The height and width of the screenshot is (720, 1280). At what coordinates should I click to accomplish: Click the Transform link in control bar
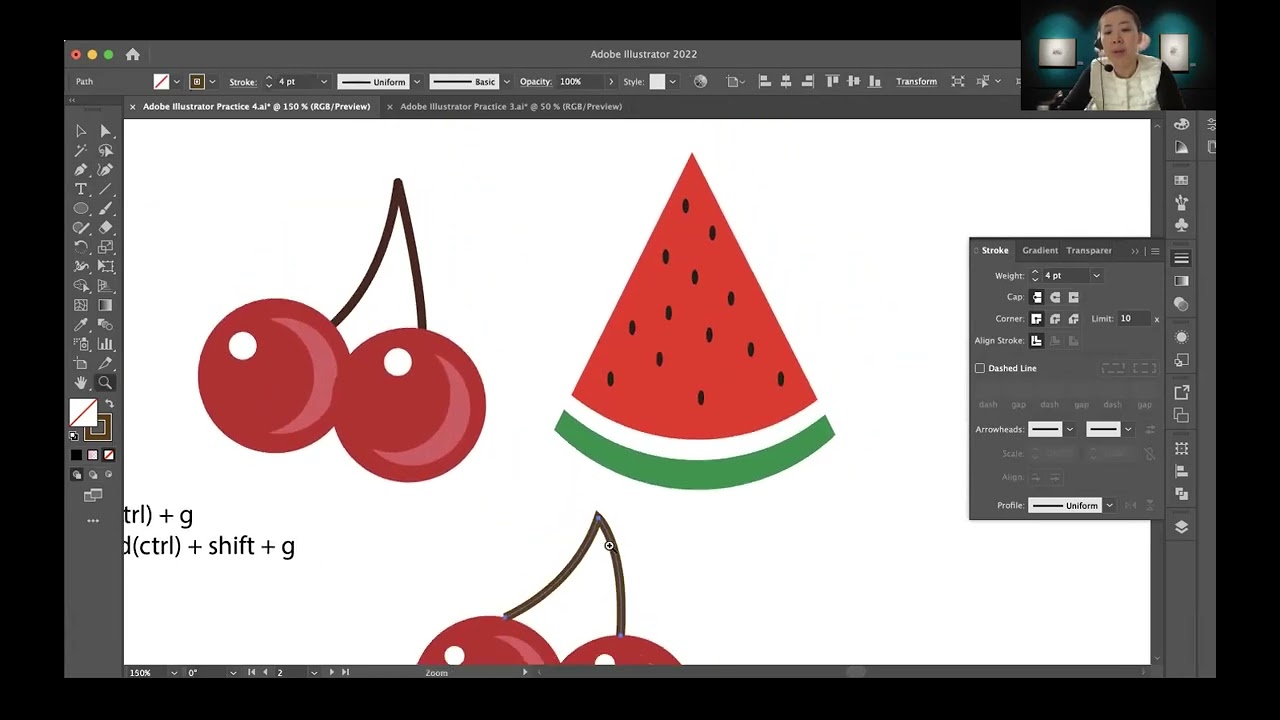[916, 82]
